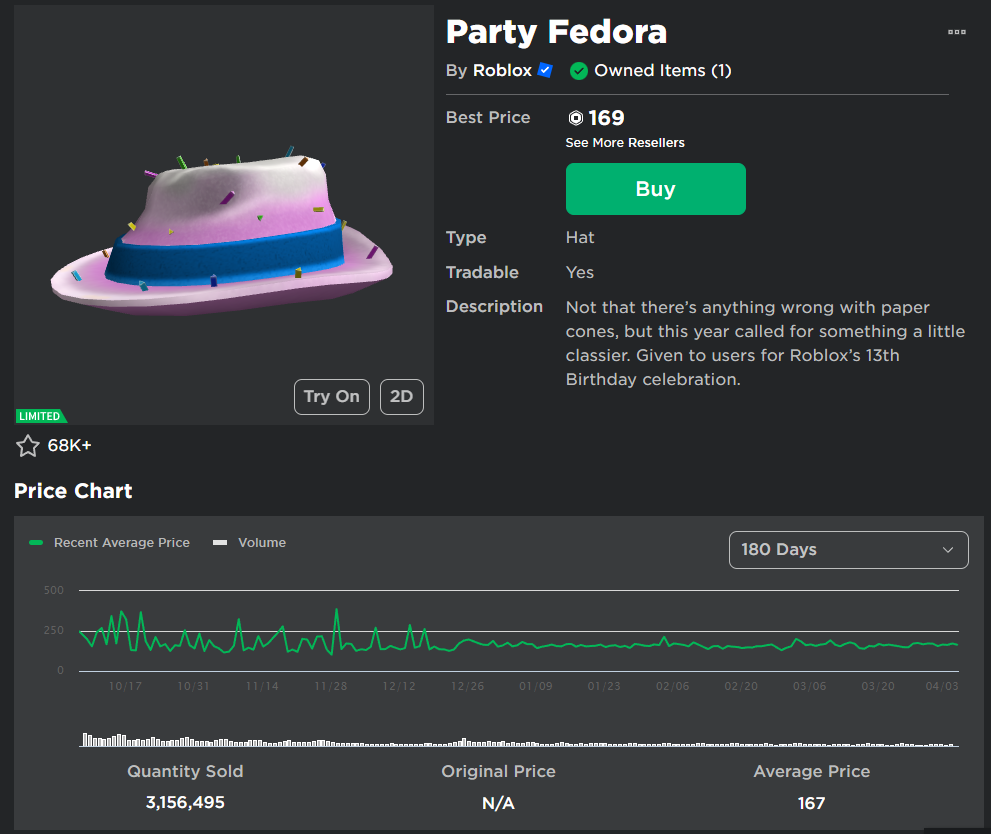Click the Price Chart heading
The image size is (991, 834).
pyautogui.click(x=73, y=491)
